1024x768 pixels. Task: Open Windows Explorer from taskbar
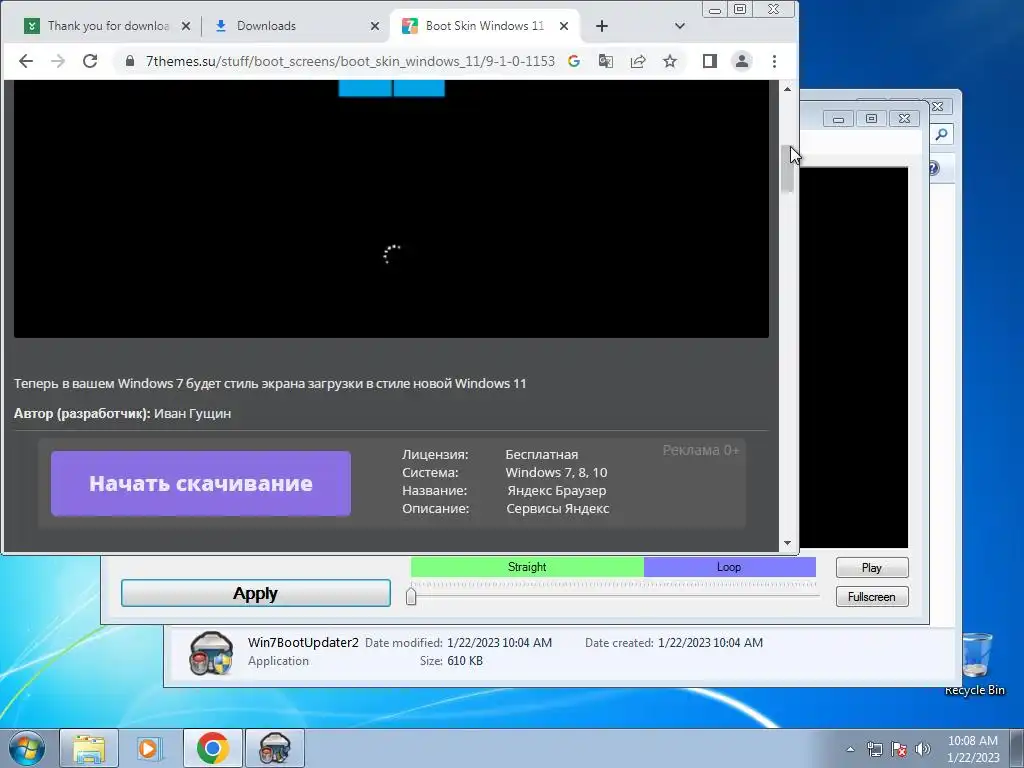[89, 748]
